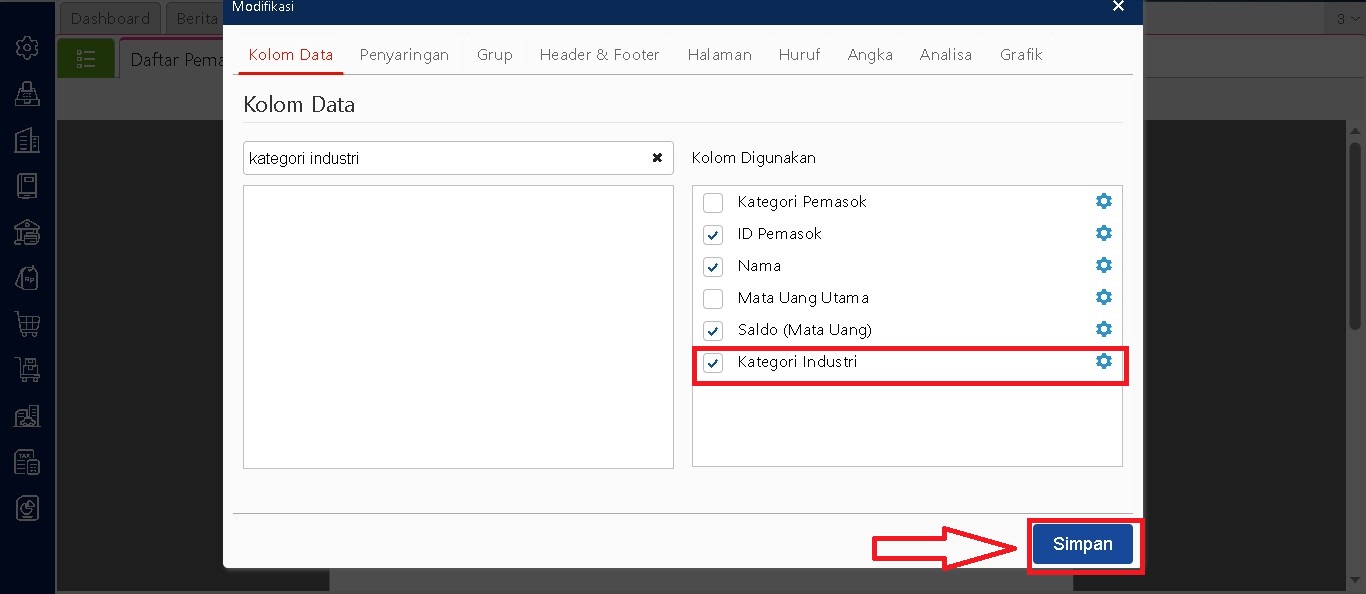Image resolution: width=1366 pixels, height=594 pixels.
Task: Open the Header & Footer tab
Action: pos(599,55)
